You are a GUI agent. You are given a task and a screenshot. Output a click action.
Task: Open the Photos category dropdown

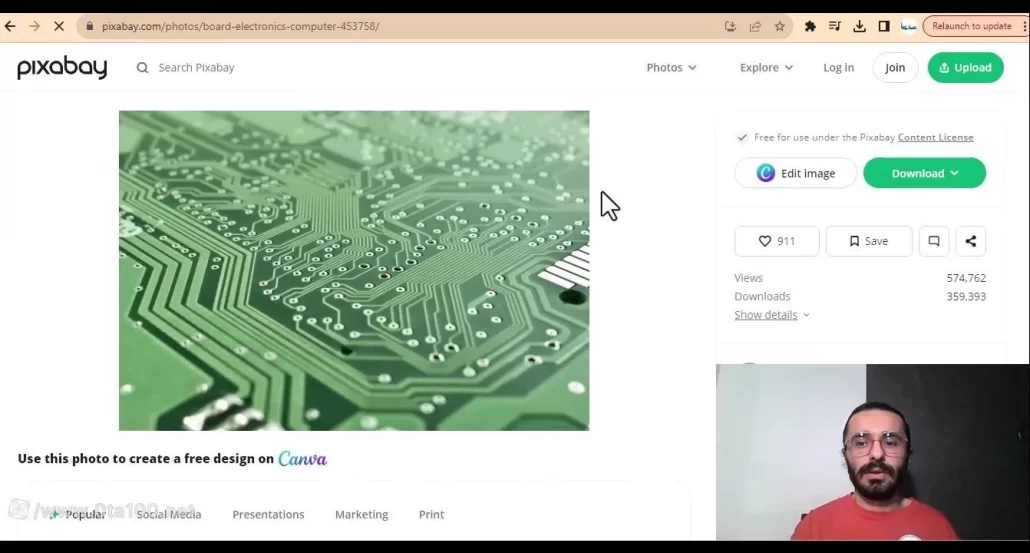[x=671, y=67]
